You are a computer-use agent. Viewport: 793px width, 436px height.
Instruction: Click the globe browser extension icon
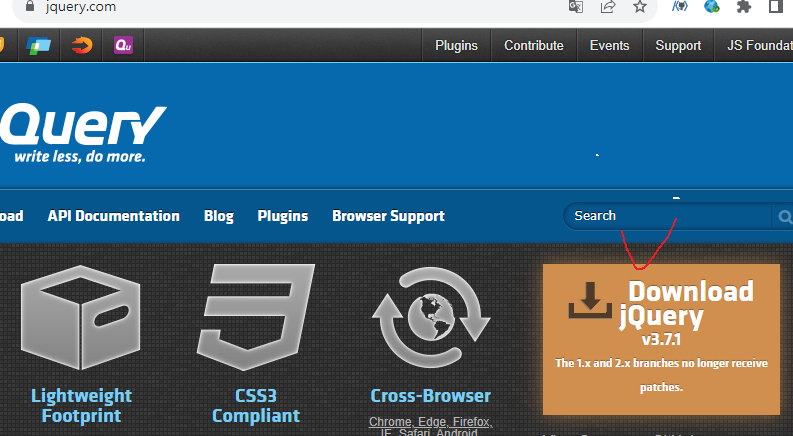(x=712, y=6)
